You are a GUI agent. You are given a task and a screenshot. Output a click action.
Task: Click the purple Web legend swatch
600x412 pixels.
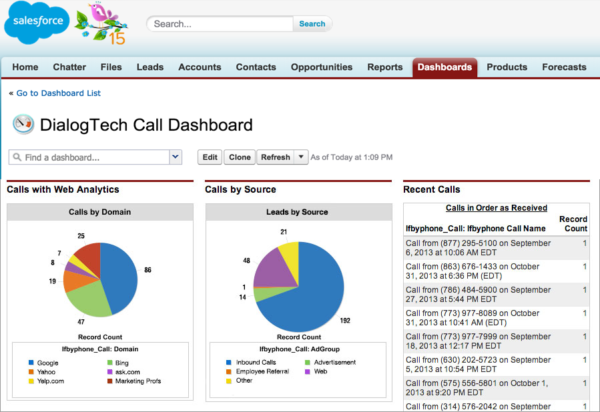pos(307,371)
